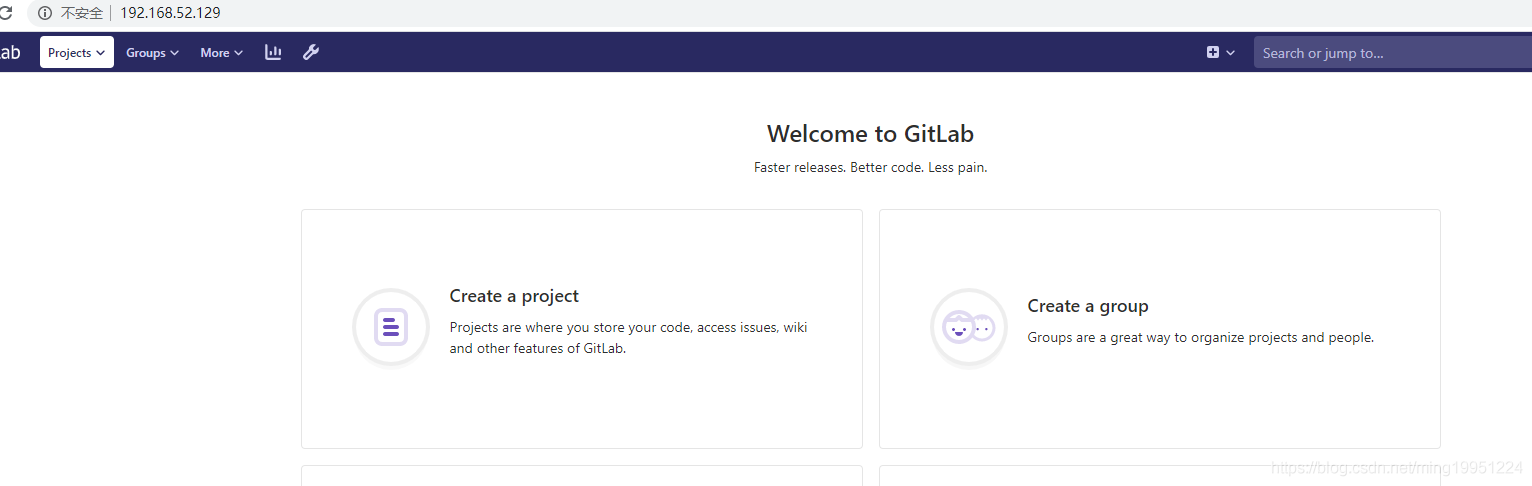Open the More dropdown in navbar
Viewport: 1532px width, 486px height.
[221, 52]
